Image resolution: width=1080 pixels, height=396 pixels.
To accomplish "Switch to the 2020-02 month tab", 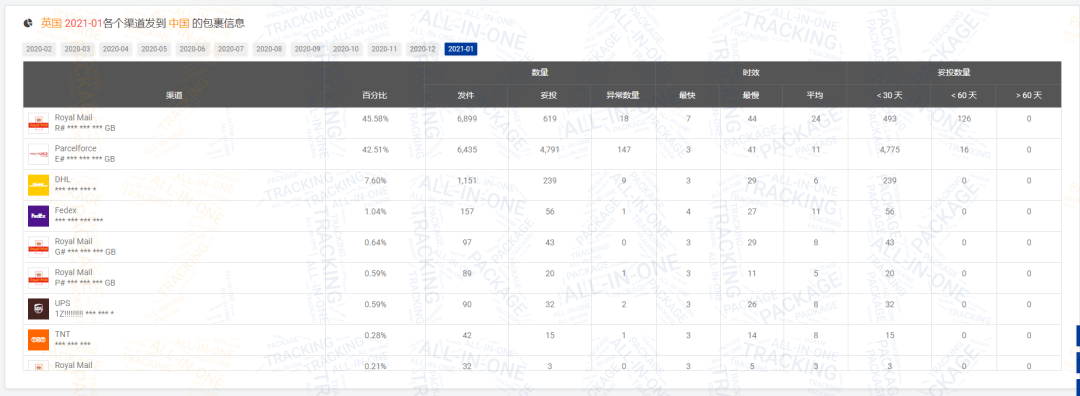I will [39, 49].
